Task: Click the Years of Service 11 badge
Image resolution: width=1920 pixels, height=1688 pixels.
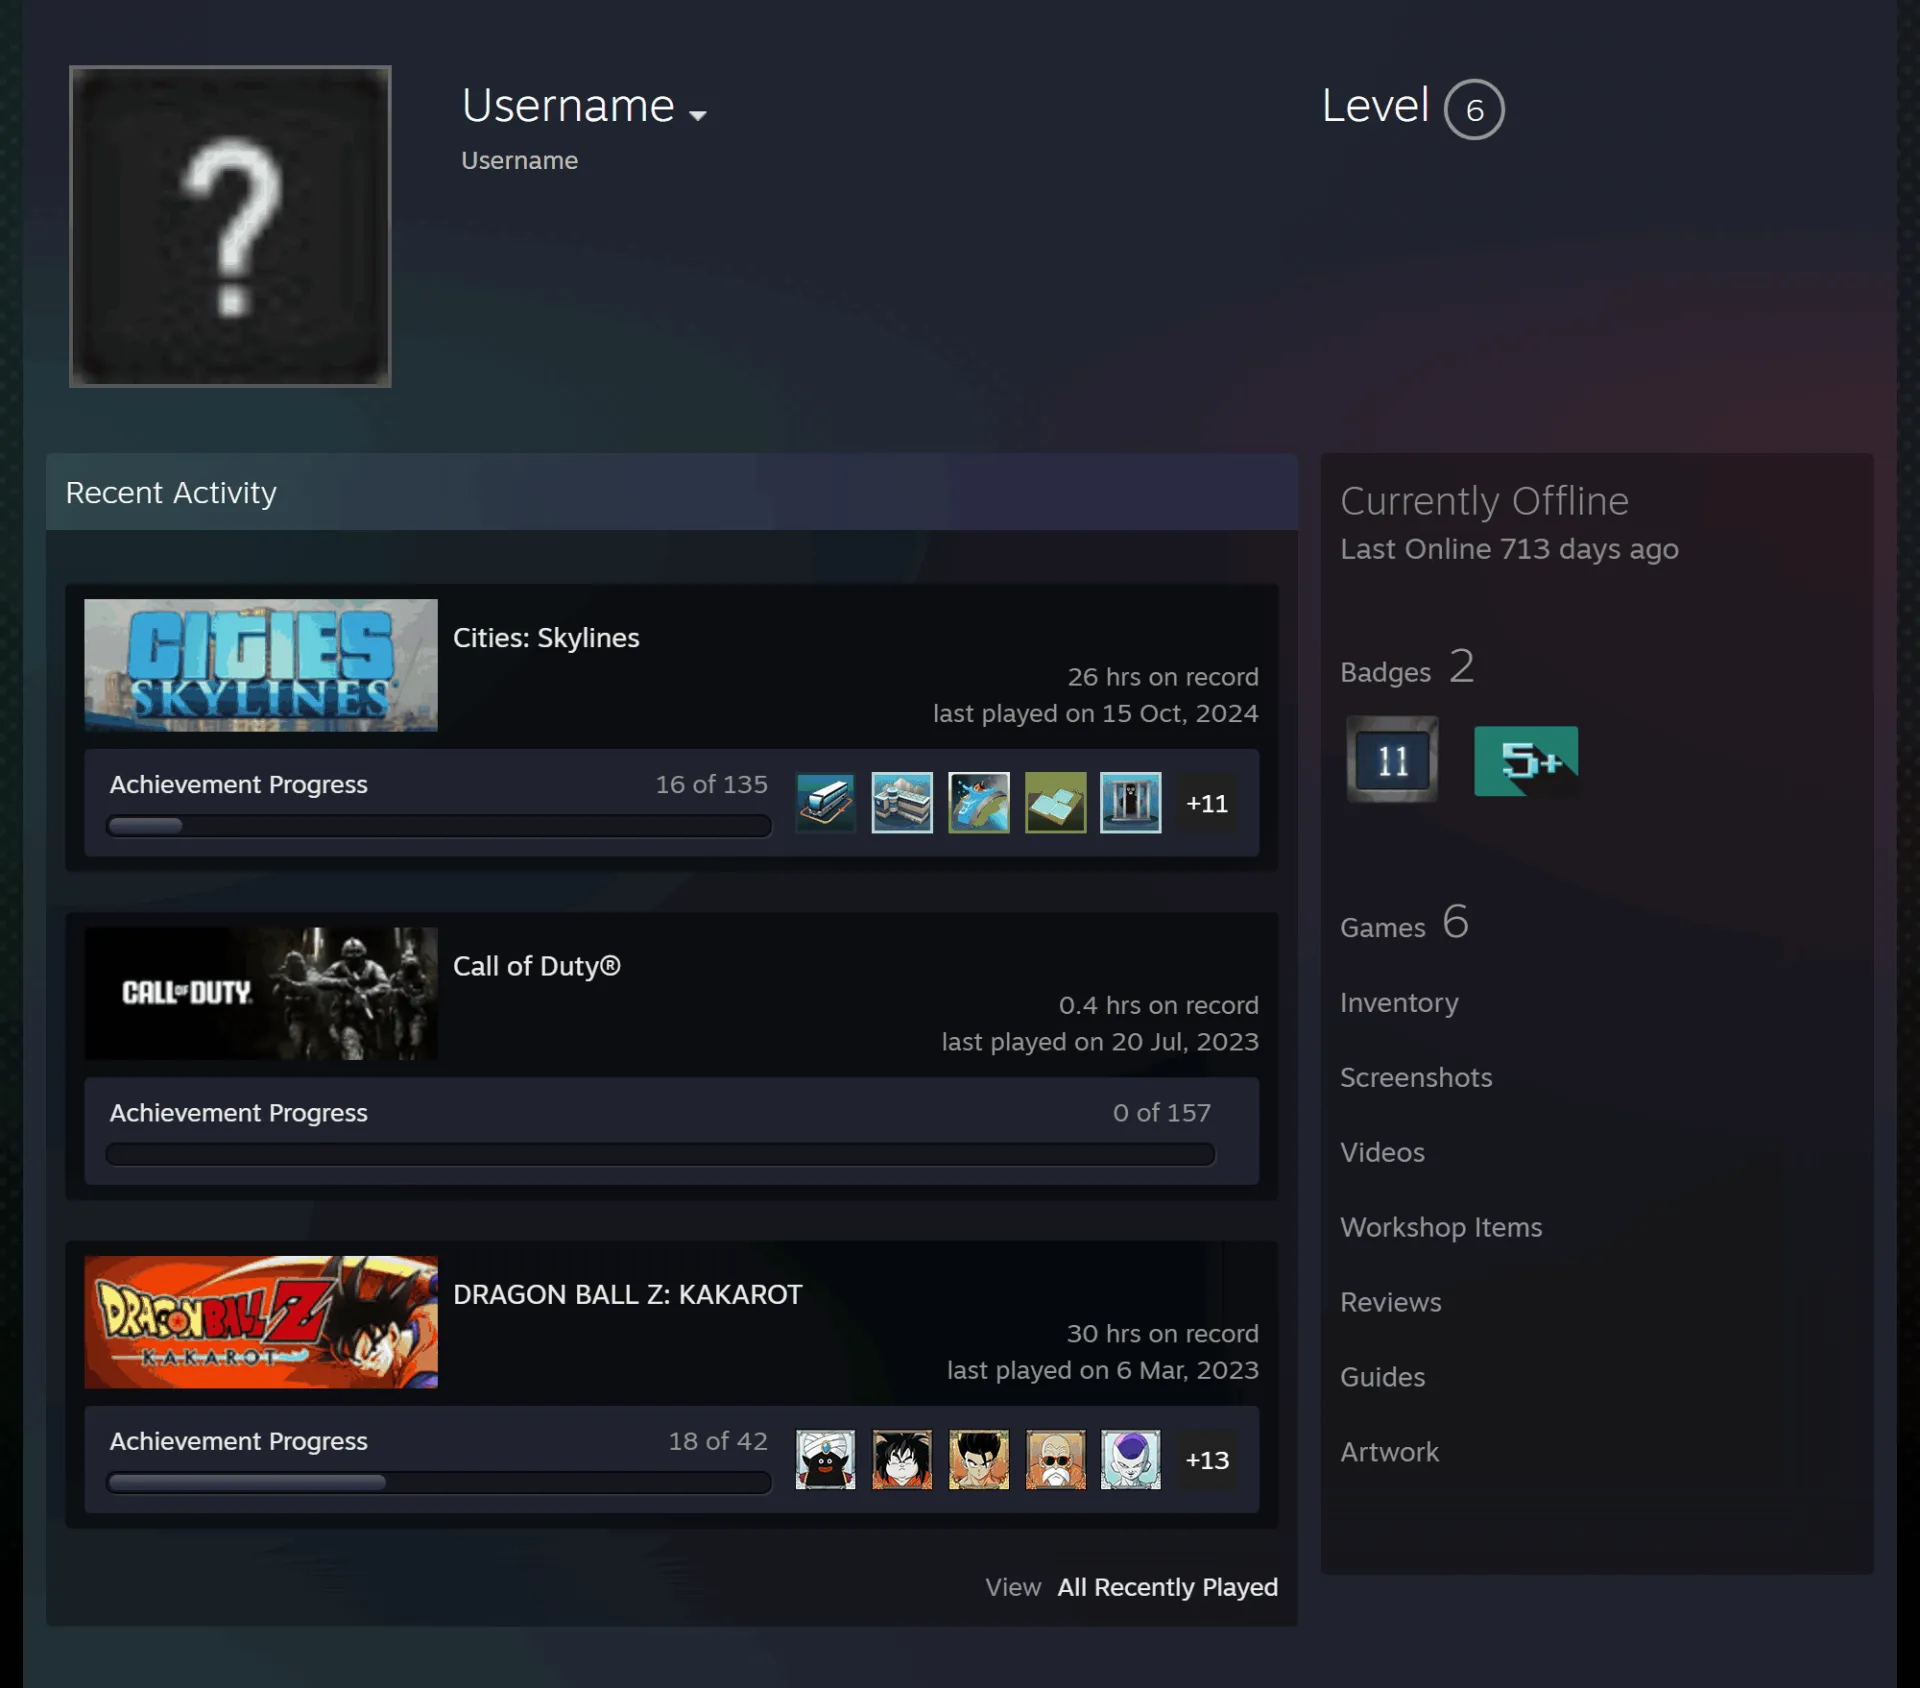Action: 1392,760
